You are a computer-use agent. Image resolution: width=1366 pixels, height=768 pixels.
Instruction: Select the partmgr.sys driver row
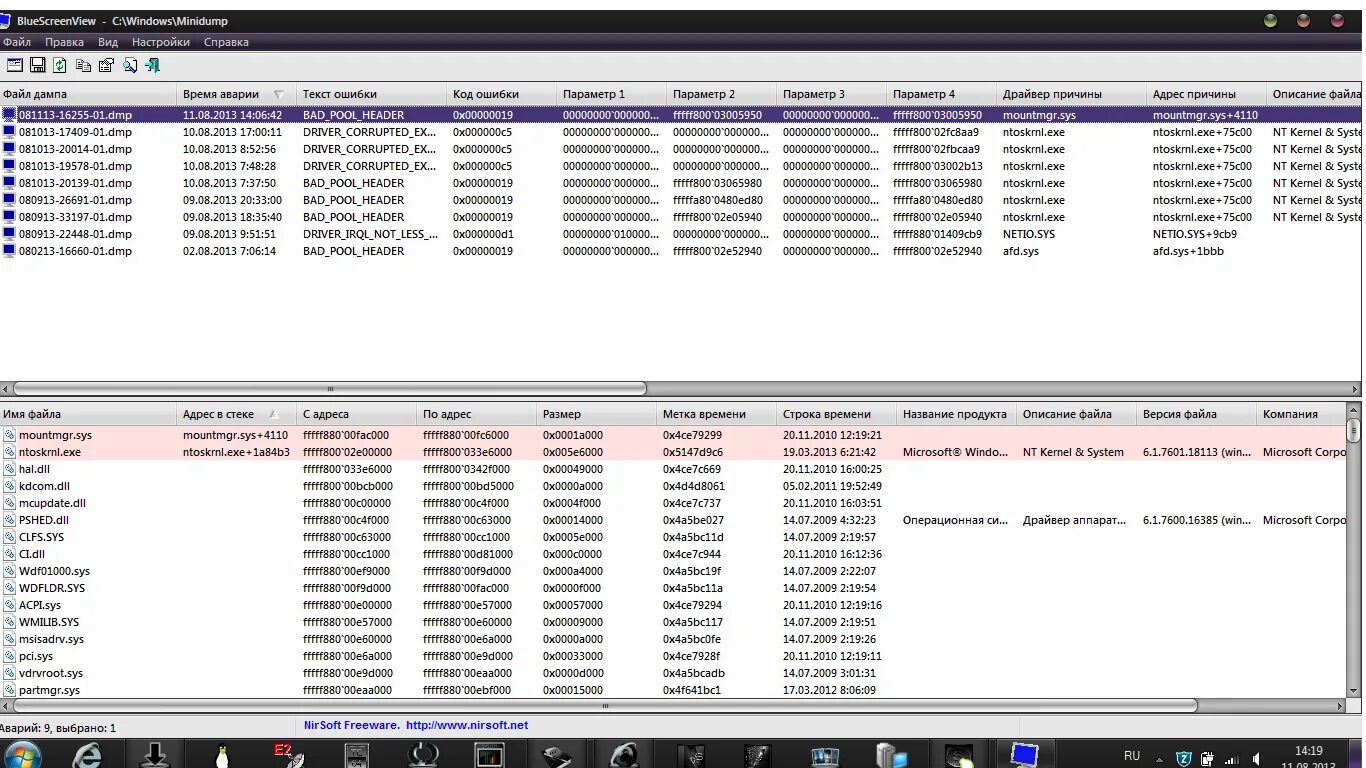(x=673, y=690)
